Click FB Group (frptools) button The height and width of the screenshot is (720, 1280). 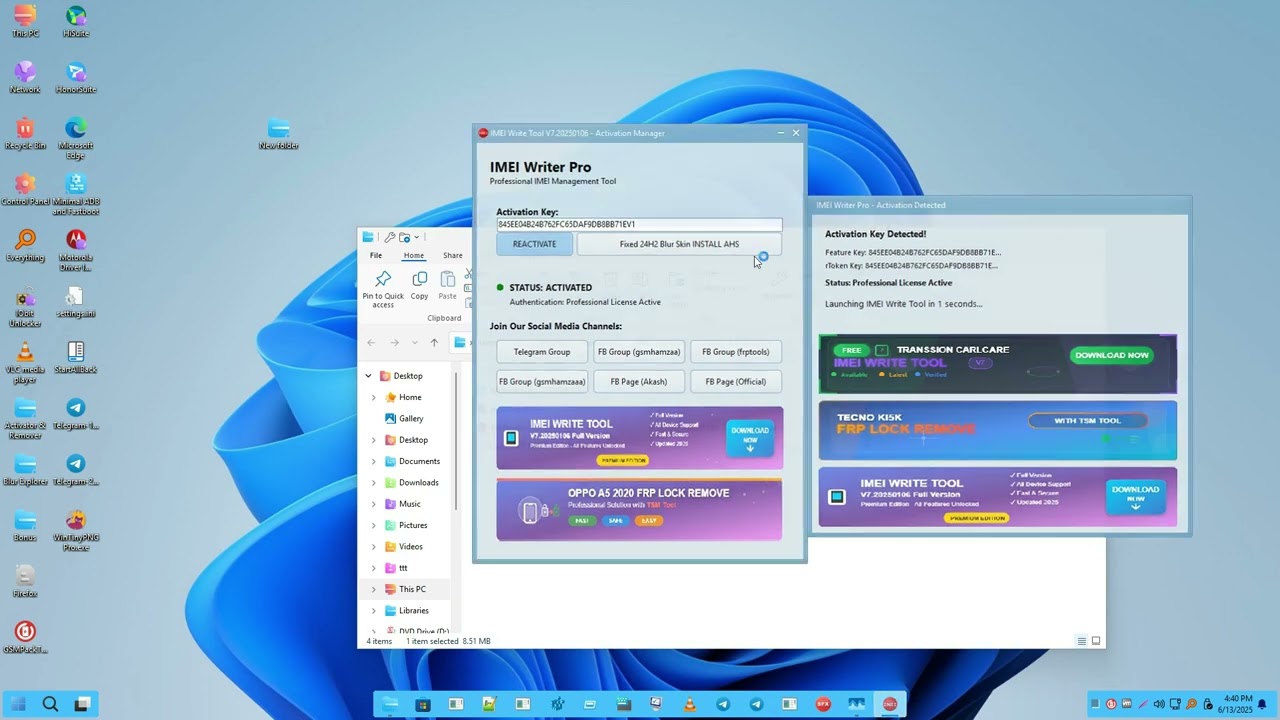[736, 352]
